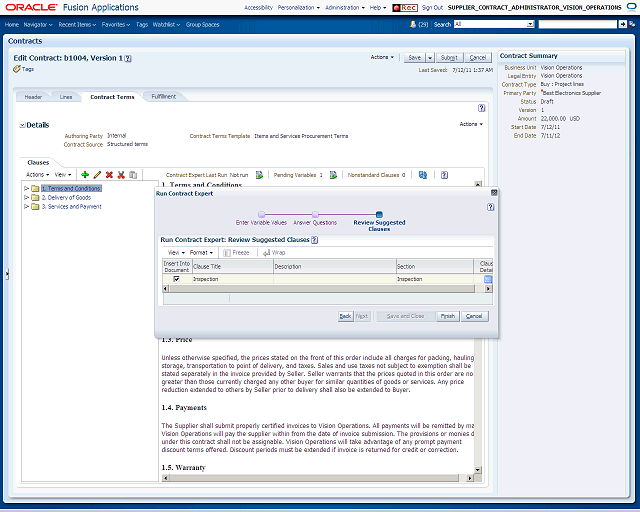Select the Terms and Conditions tree item
640x512 pixels.
[71, 188]
